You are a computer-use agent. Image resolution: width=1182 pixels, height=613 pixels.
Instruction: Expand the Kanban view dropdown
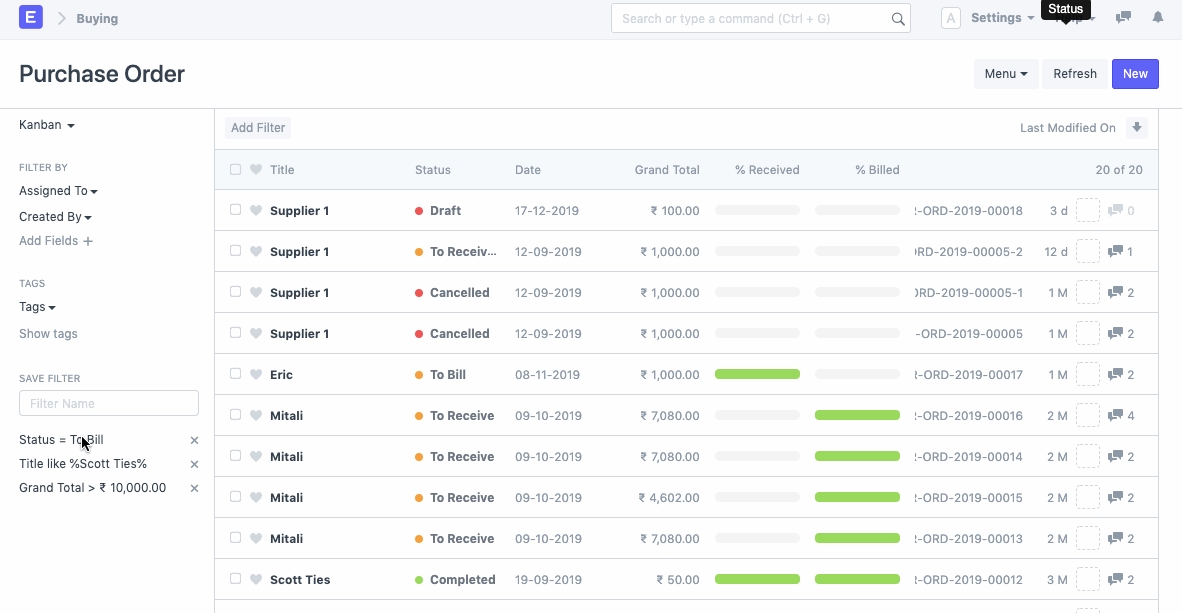tap(47, 125)
